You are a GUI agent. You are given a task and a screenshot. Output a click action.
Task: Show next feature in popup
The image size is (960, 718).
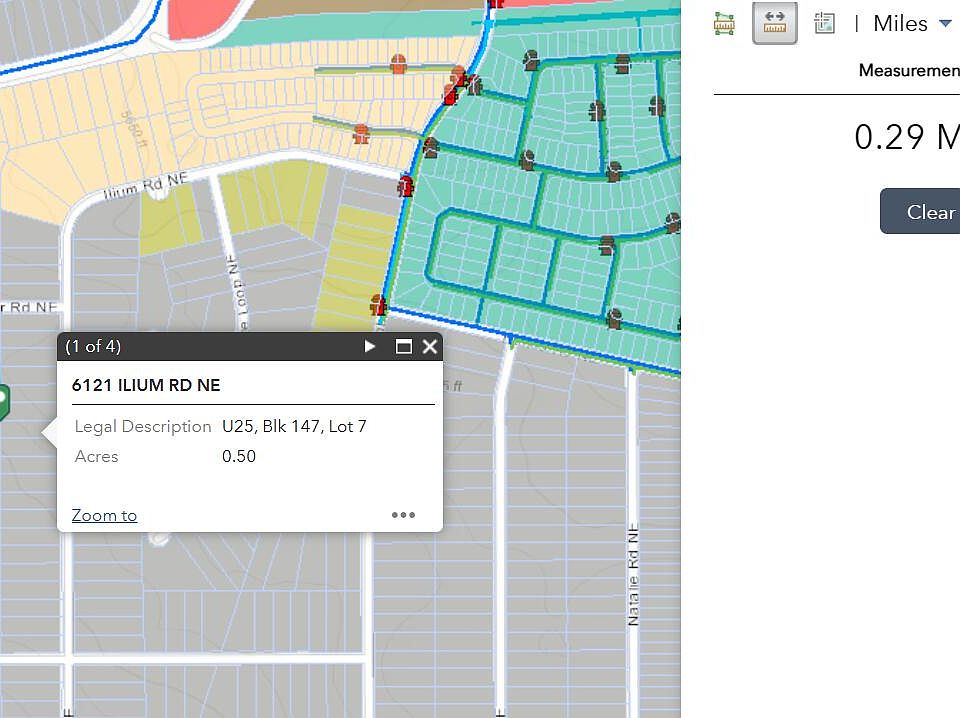click(369, 346)
